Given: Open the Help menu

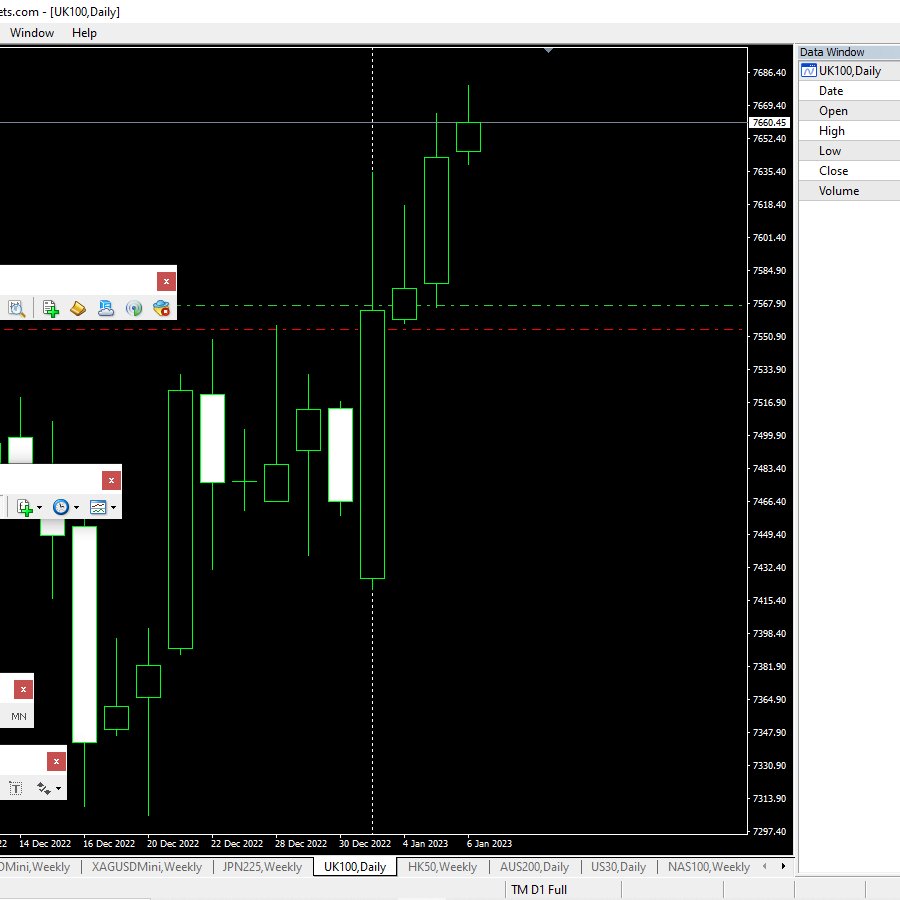Looking at the screenshot, I should pyautogui.click(x=84, y=33).
